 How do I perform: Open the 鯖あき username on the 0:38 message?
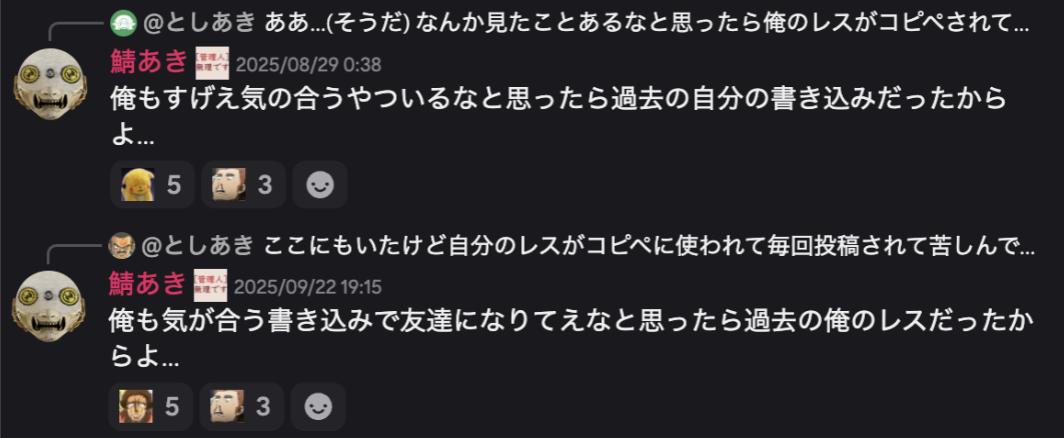[x=148, y=62]
